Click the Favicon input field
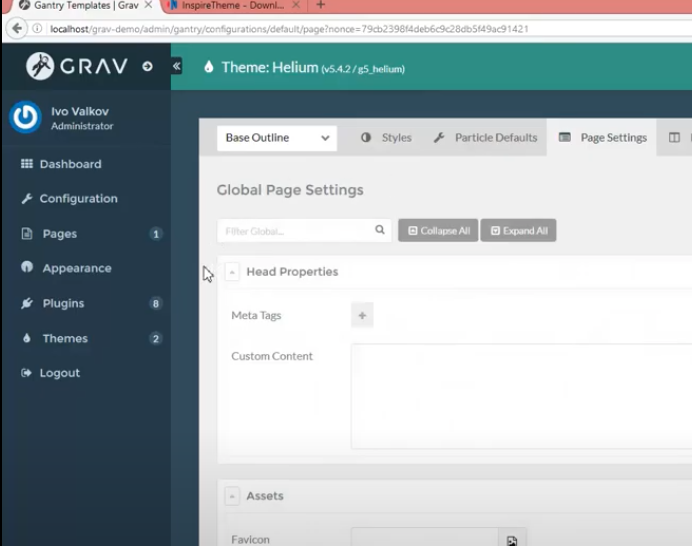 [425, 538]
